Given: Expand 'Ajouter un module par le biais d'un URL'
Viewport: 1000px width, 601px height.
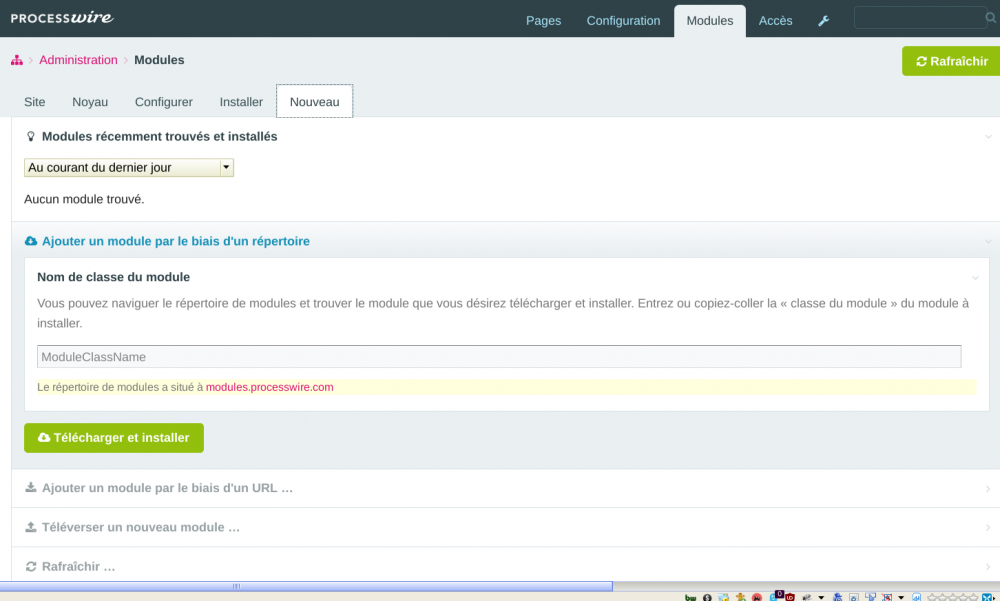Looking at the screenshot, I should click(167, 488).
